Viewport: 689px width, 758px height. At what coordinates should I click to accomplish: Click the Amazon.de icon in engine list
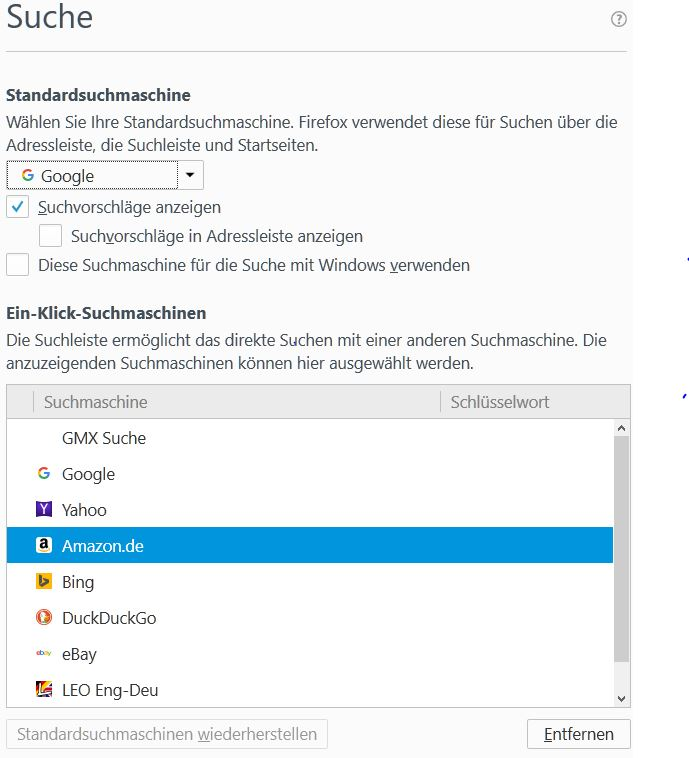pos(44,546)
